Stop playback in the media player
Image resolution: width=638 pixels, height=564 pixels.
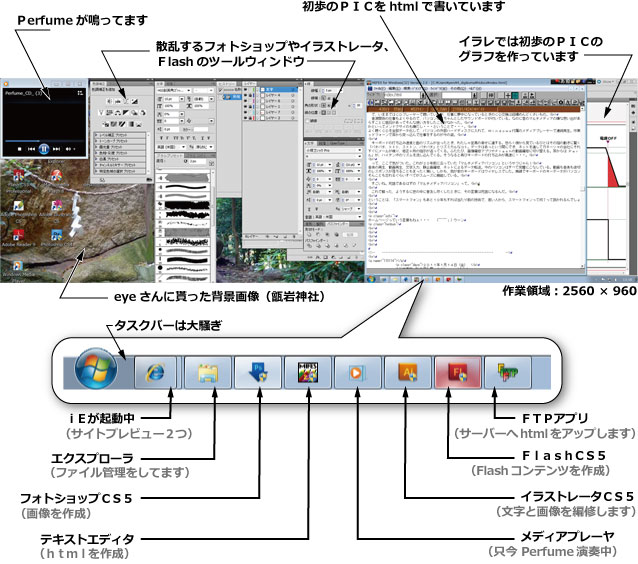pyautogui.click(x=20, y=149)
